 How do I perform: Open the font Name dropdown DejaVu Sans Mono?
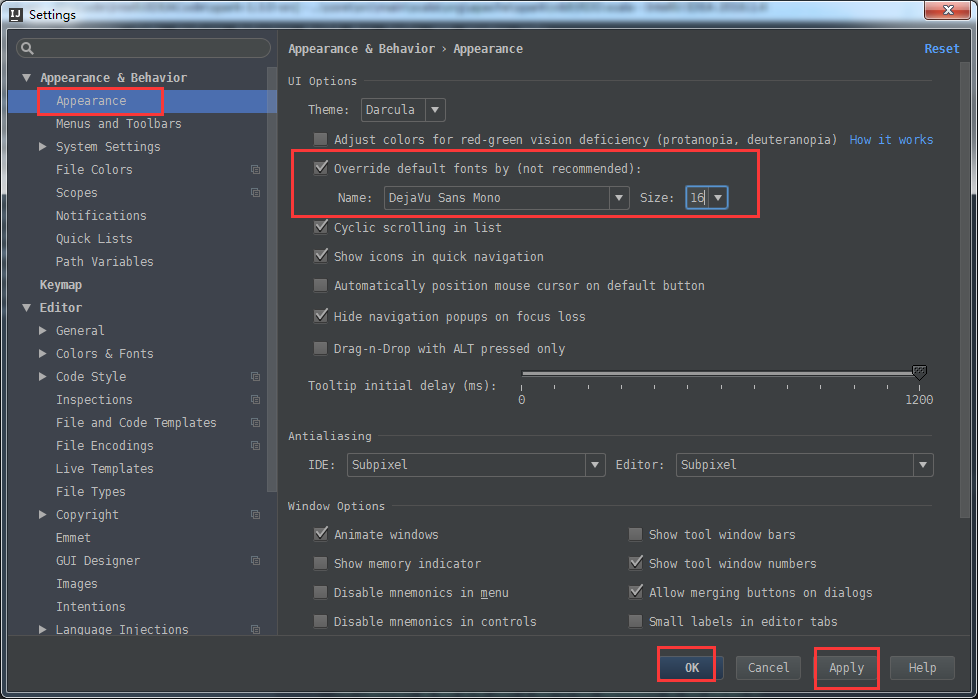click(506, 198)
